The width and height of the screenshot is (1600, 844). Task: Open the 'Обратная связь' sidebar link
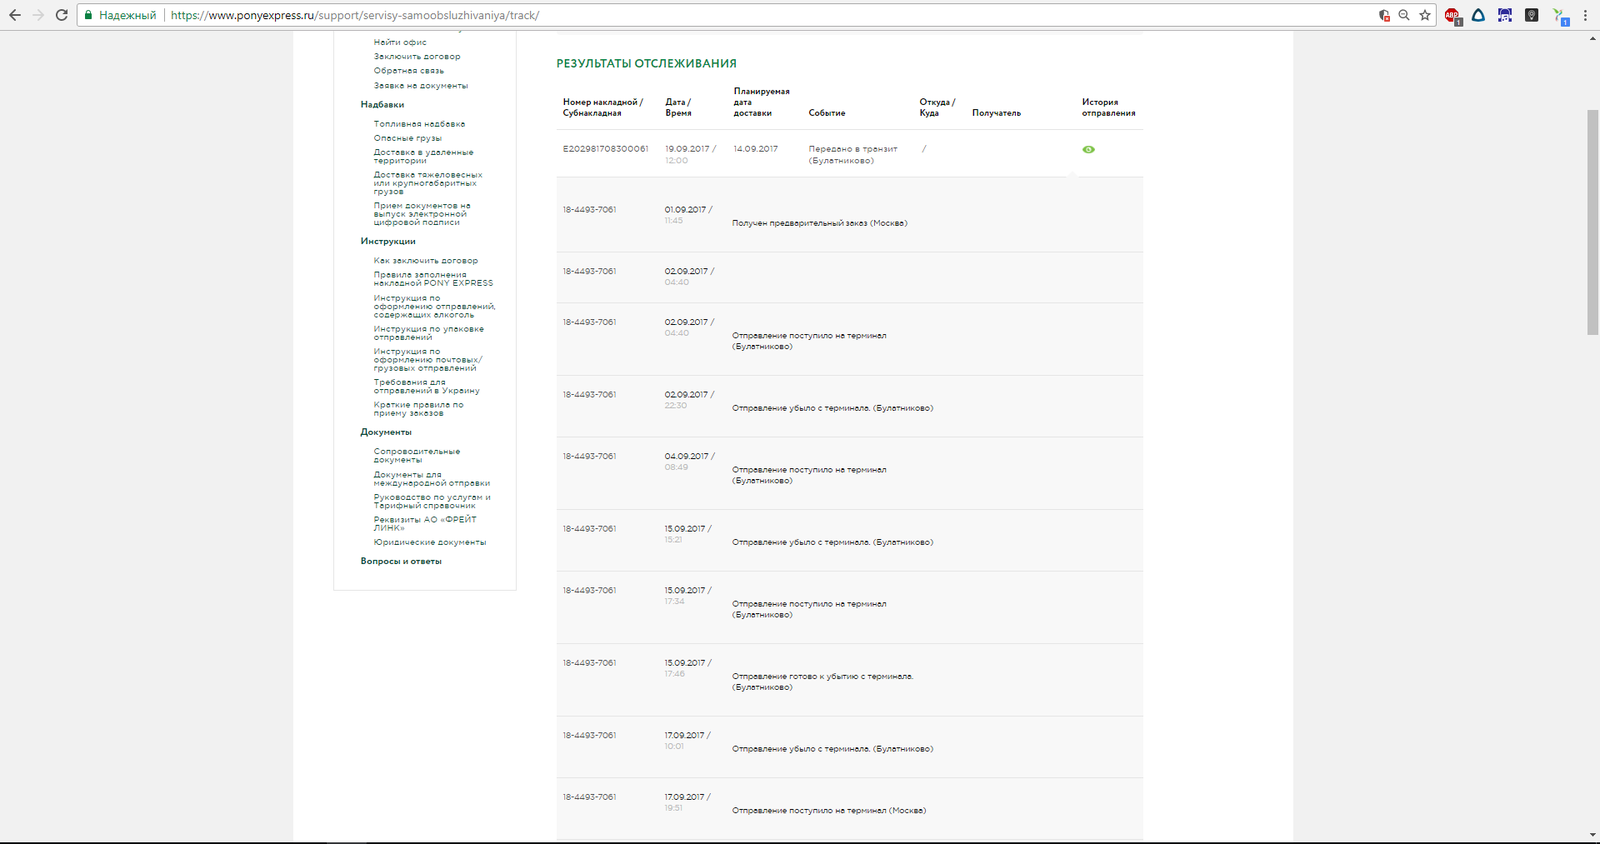tap(409, 70)
